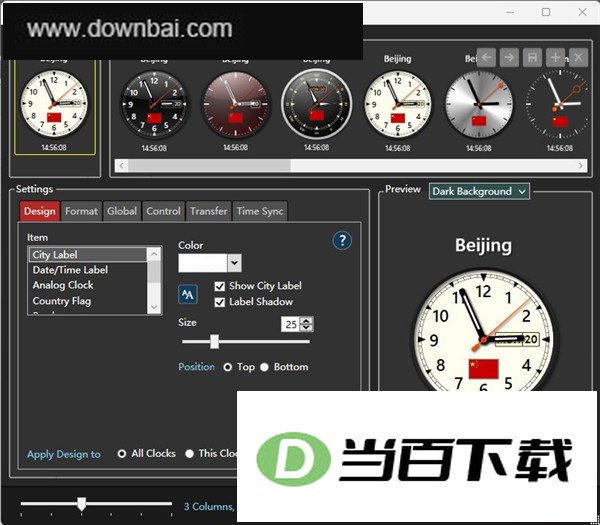Image resolution: width=600 pixels, height=525 pixels.
Task: Toggle Show City Label checkbox
Action: point(220,286)
